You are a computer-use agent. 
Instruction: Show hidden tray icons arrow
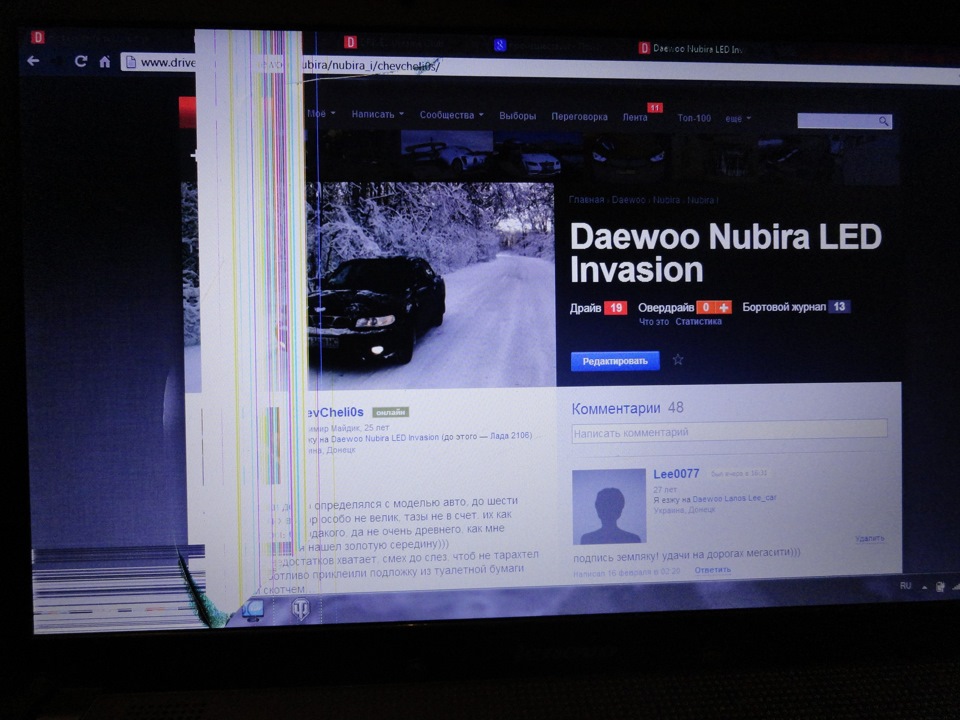924,587
